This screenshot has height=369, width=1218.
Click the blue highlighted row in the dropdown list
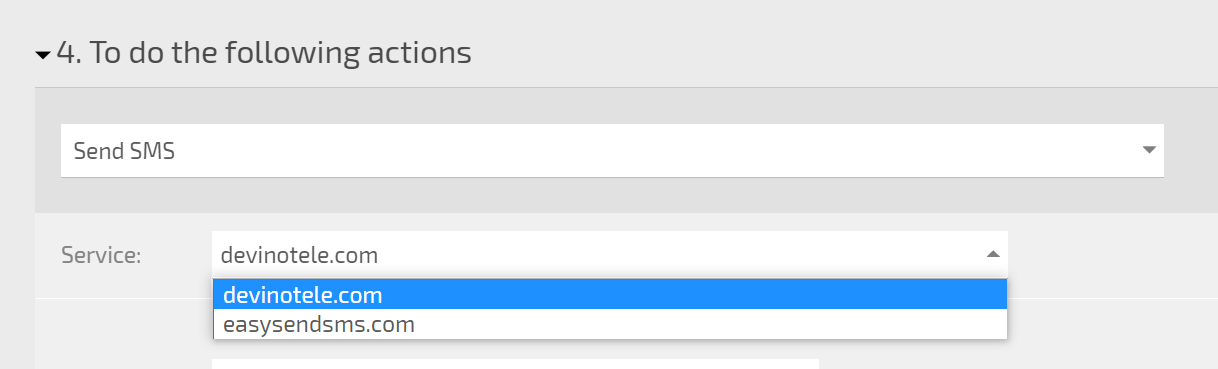point(609,296)
